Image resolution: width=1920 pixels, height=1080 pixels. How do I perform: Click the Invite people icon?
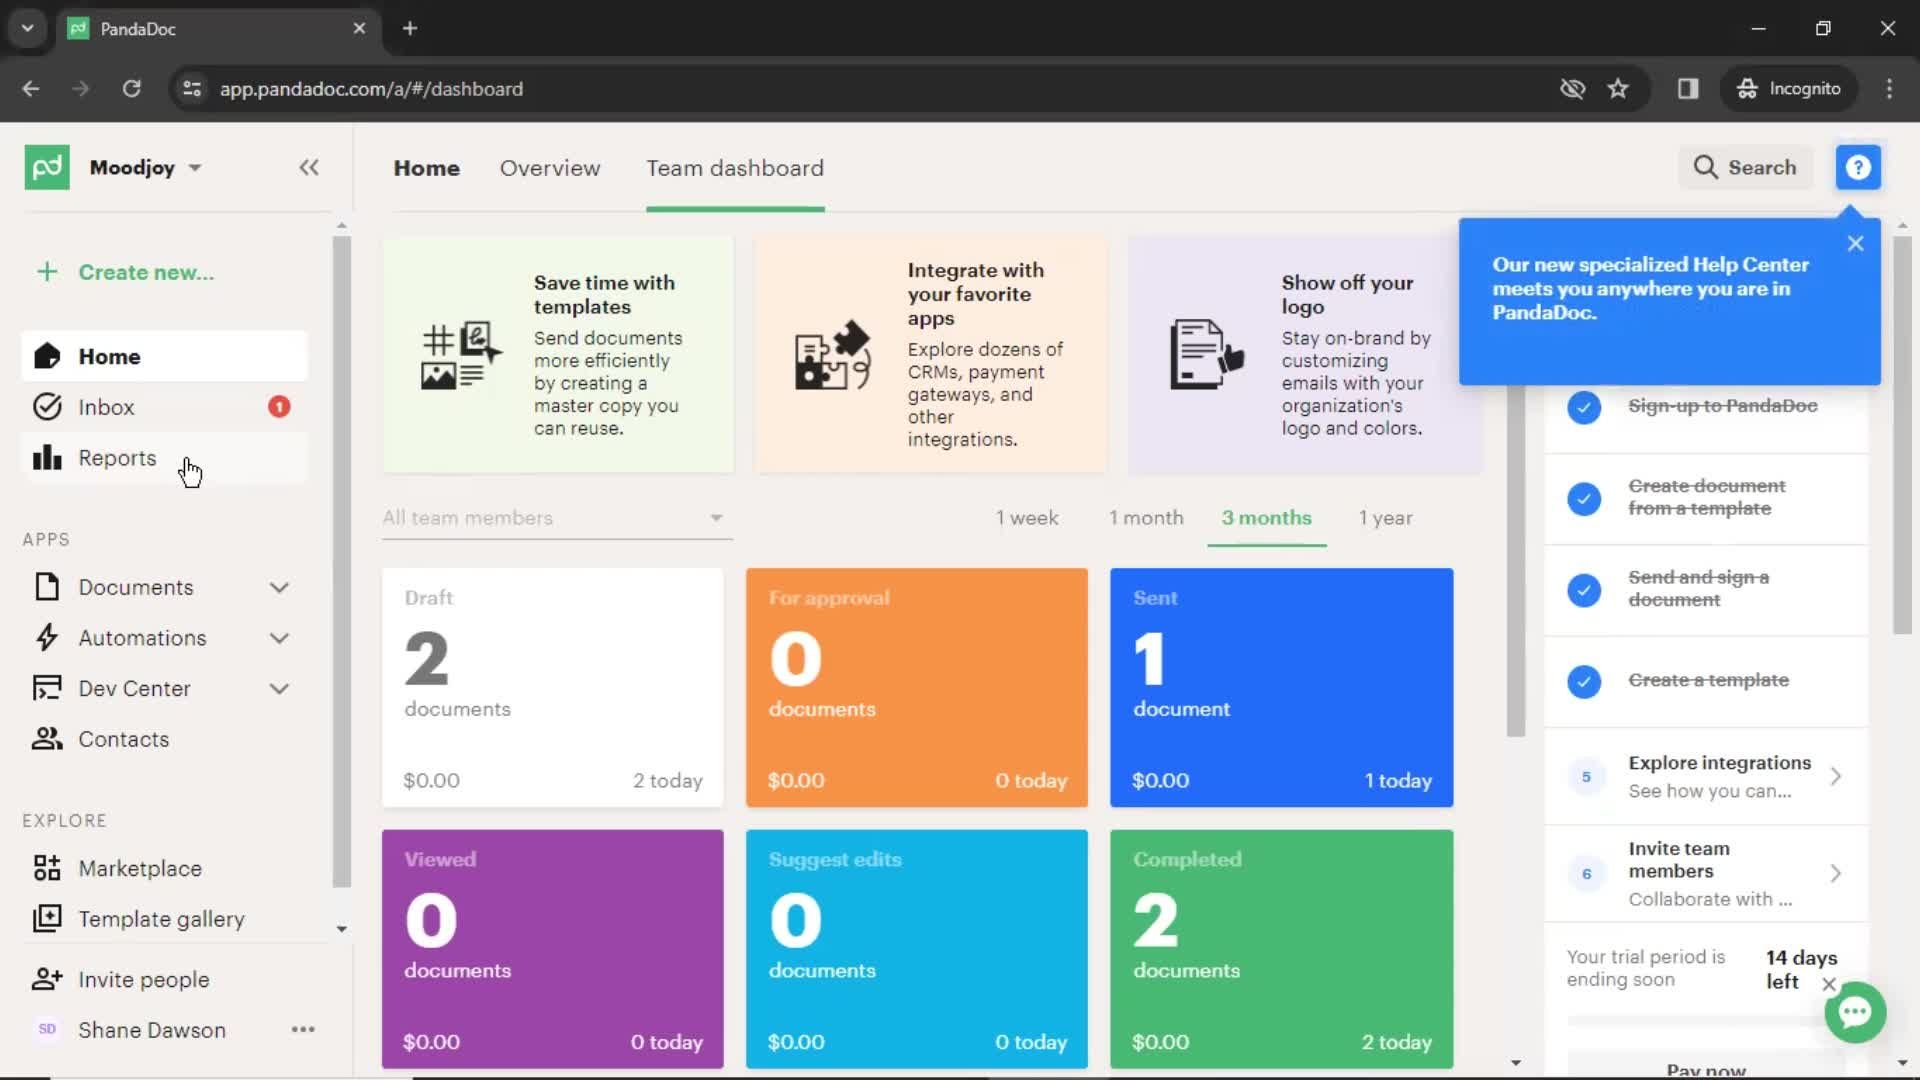pyautogui.click(x=46, y=978)
